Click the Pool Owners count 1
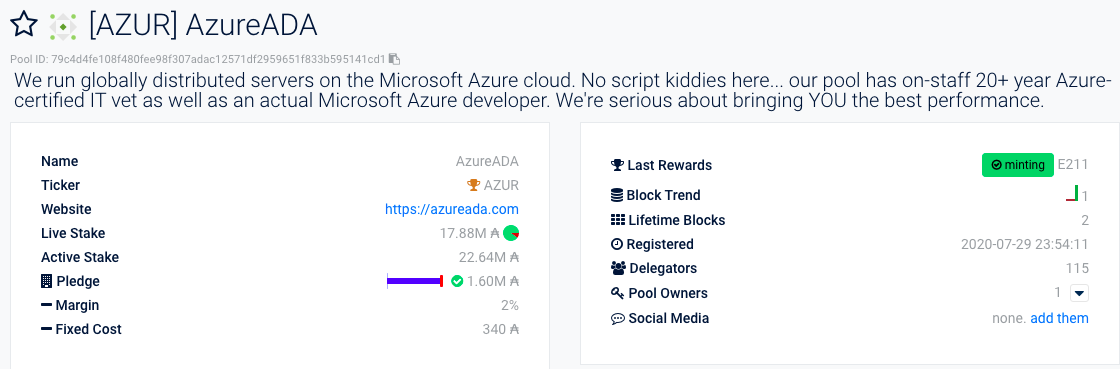 coord(1058,293)
